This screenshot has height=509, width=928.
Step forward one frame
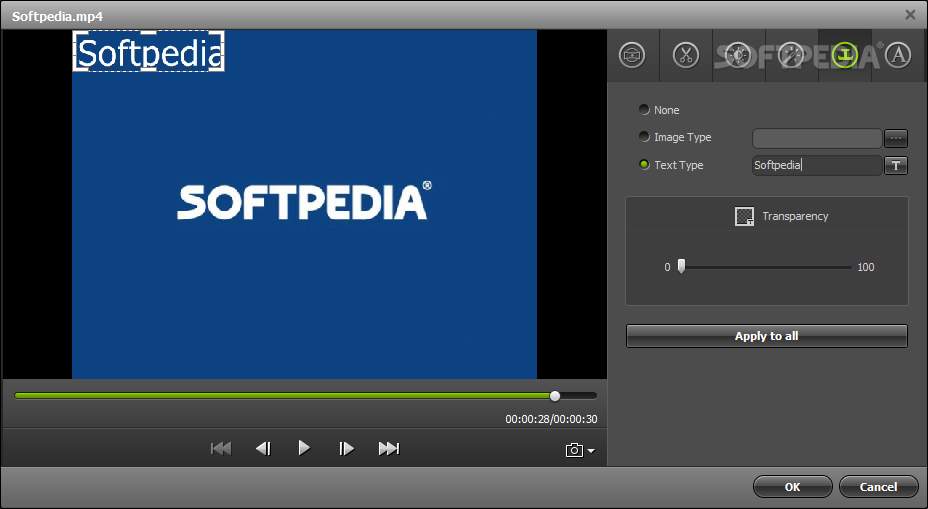coord(346,449)
